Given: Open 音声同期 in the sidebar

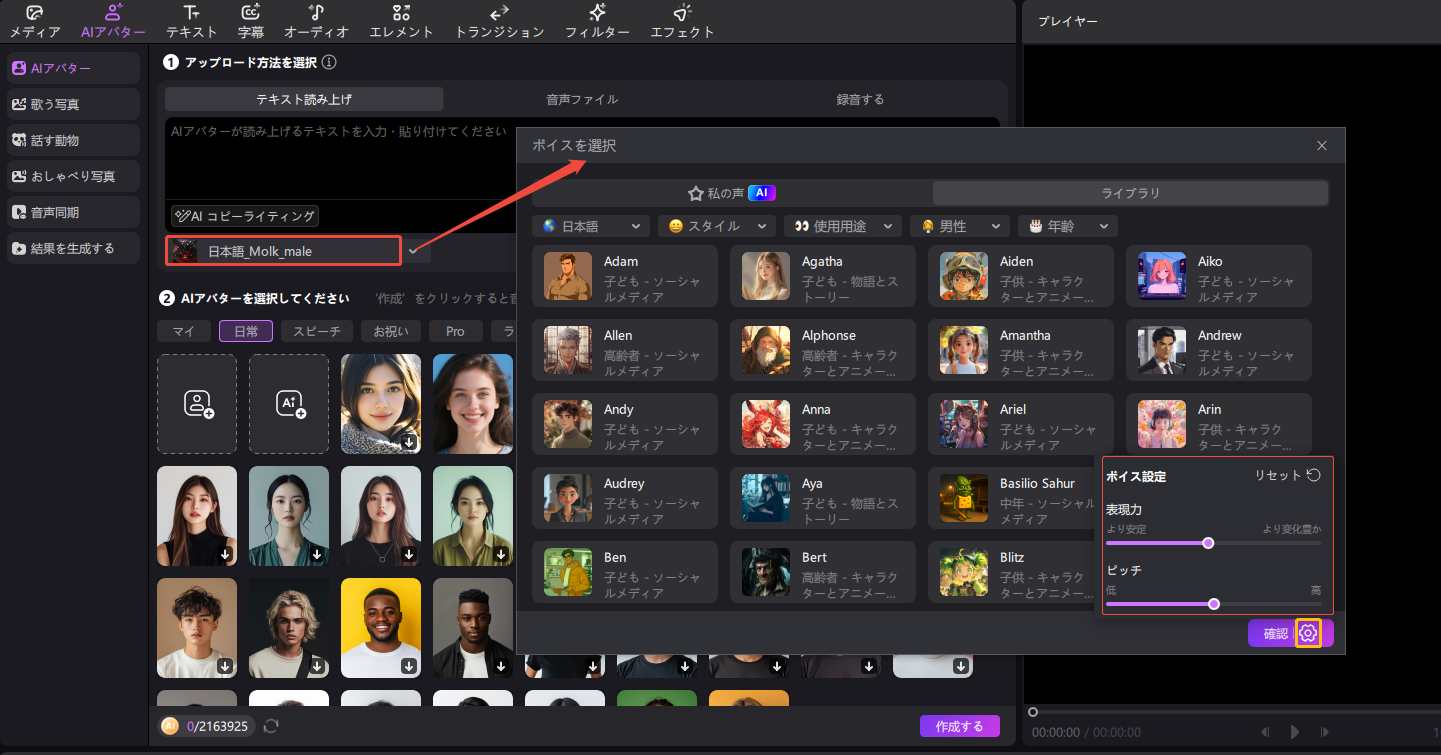Looking at the screenshot, I should (x=73, y=212).
